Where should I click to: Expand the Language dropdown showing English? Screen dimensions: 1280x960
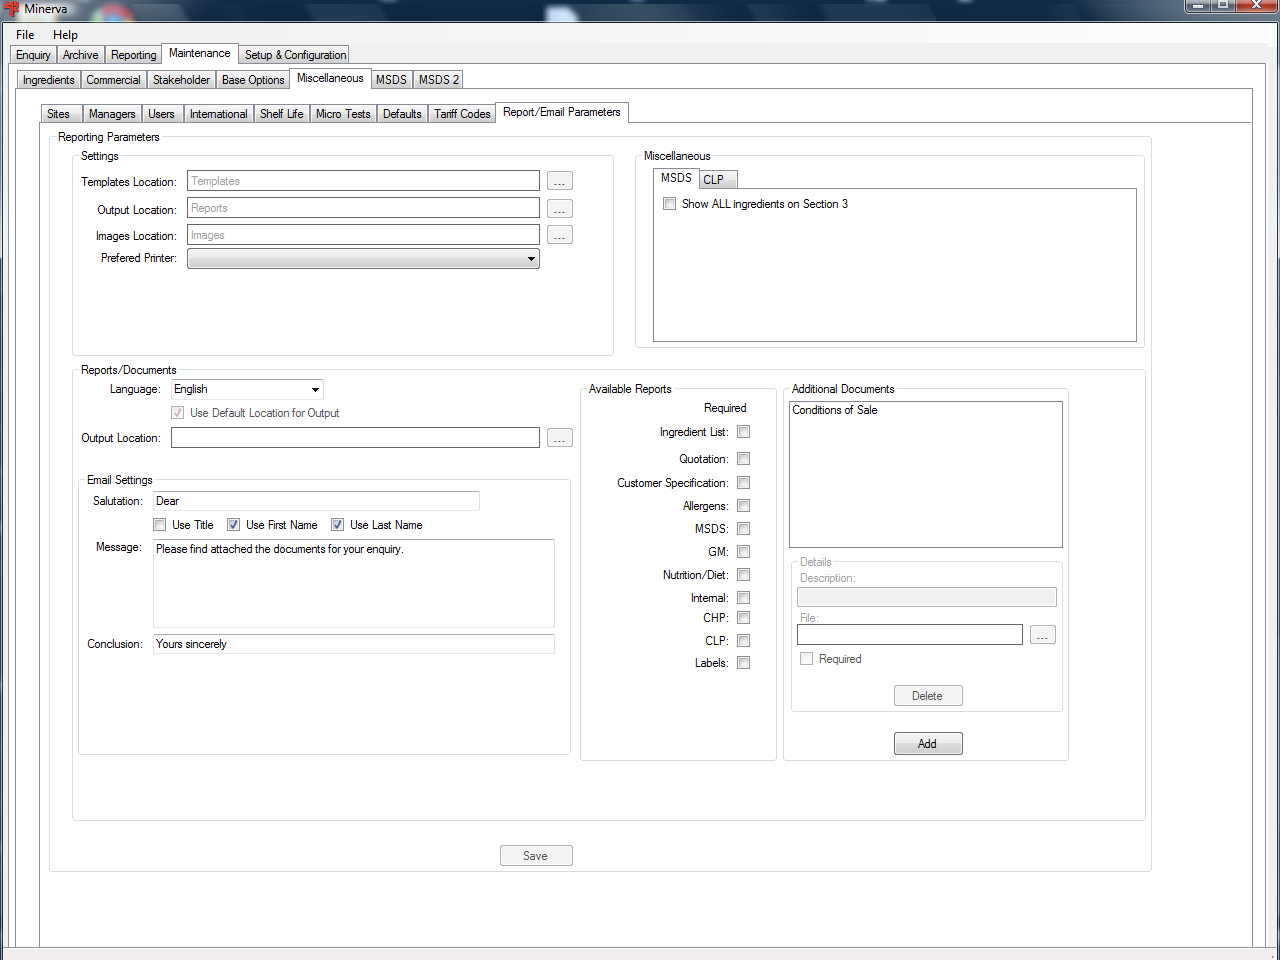(247, 389)
